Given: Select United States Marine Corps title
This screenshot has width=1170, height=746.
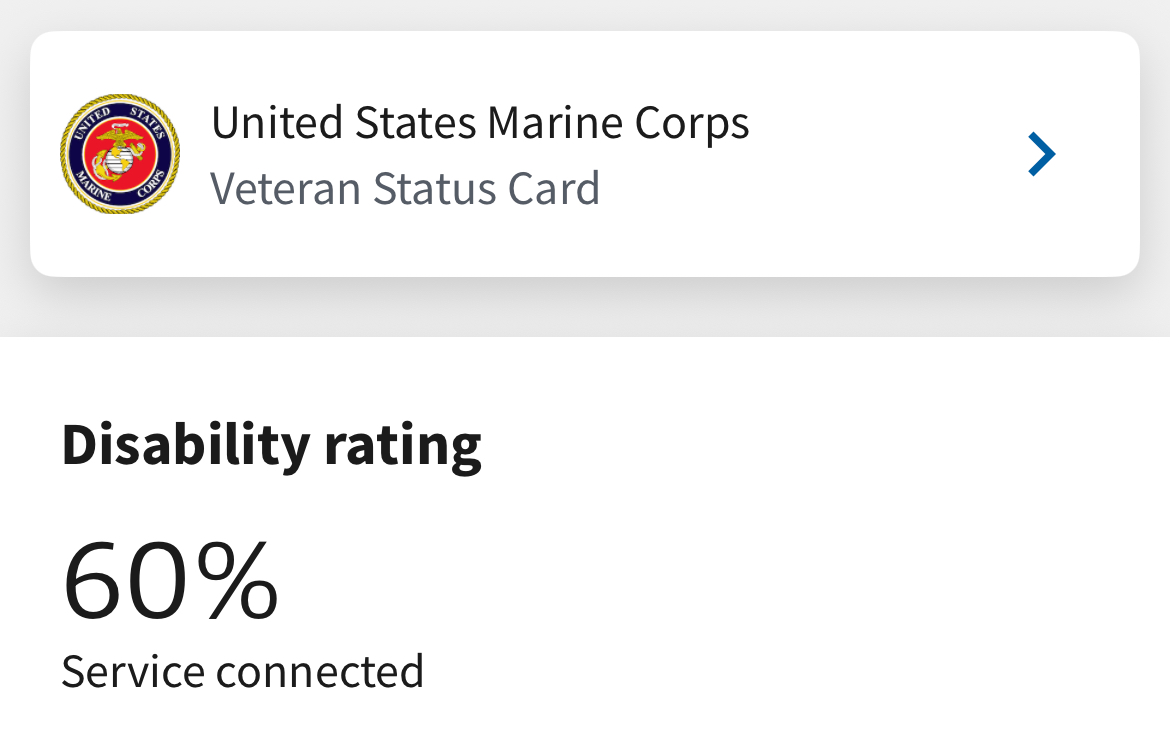Looking at the screenshot, I should tap(480, 122).
